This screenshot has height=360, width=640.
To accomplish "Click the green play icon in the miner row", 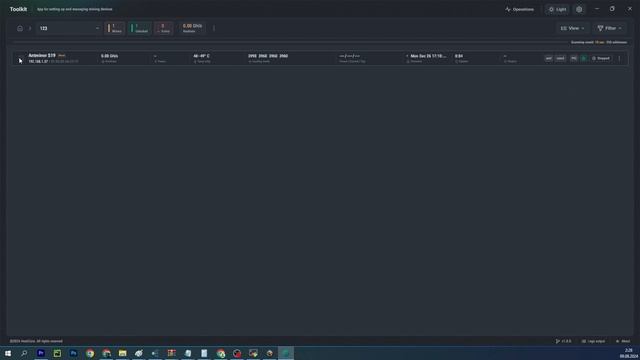I will coord(584,58).
